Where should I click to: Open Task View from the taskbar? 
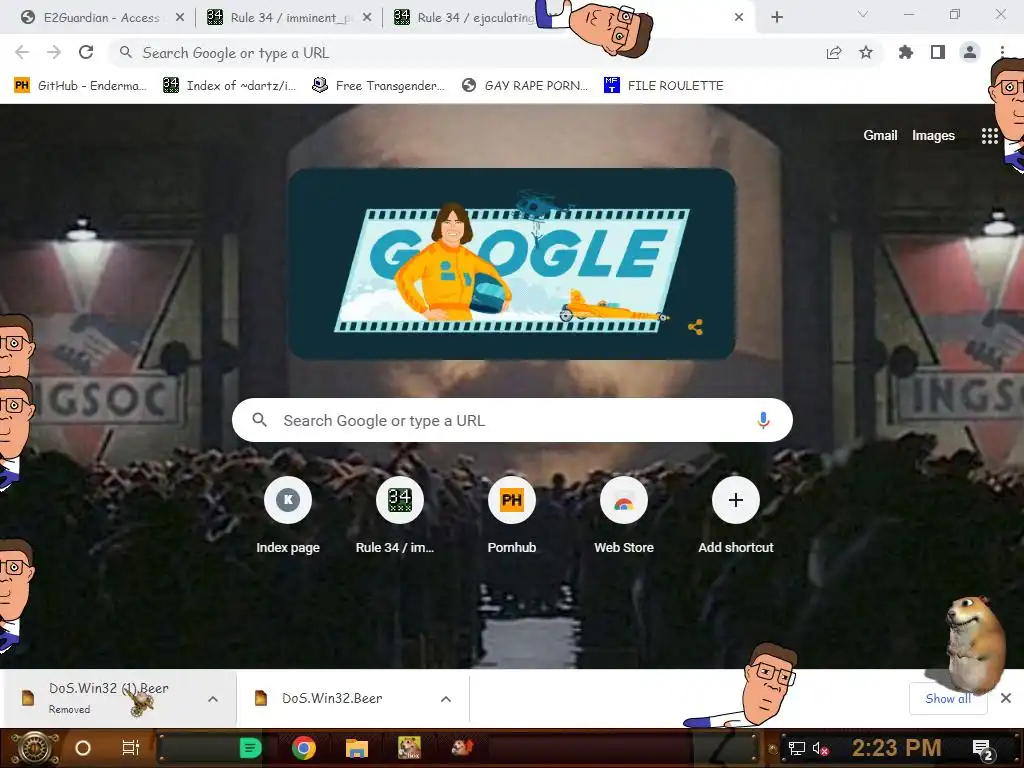pyautogui.click(x=131, y=748)
